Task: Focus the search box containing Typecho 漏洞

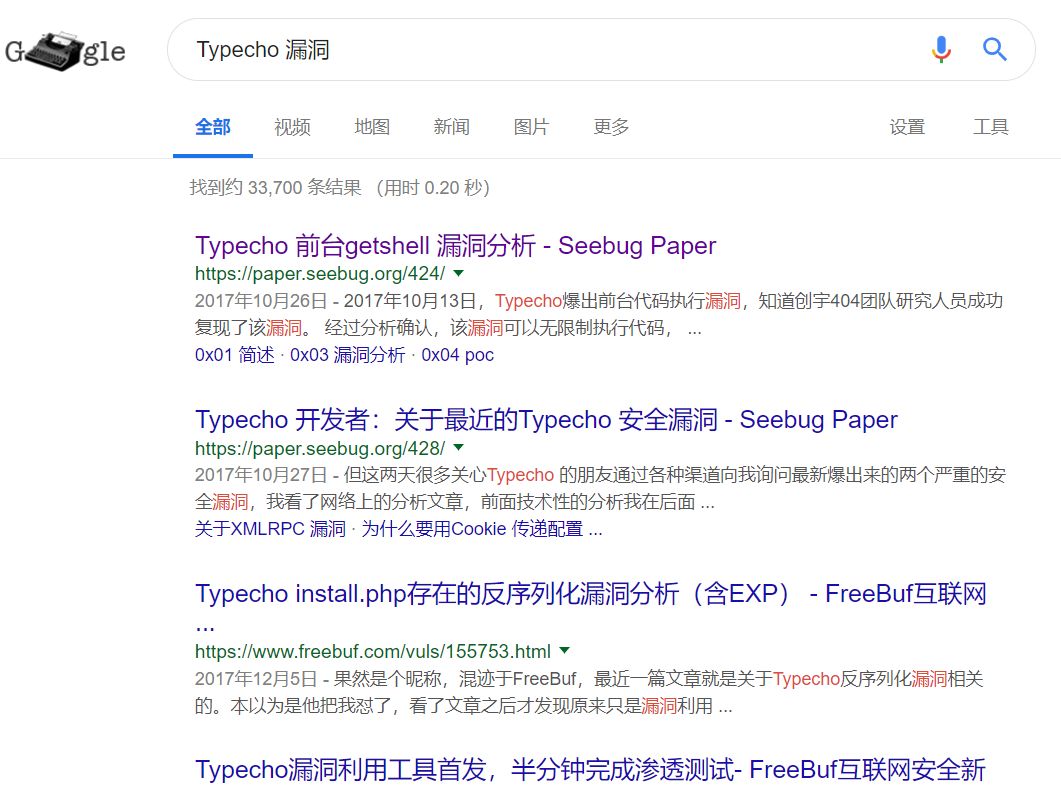Action: pyautogui.click(x=601, y=49)
